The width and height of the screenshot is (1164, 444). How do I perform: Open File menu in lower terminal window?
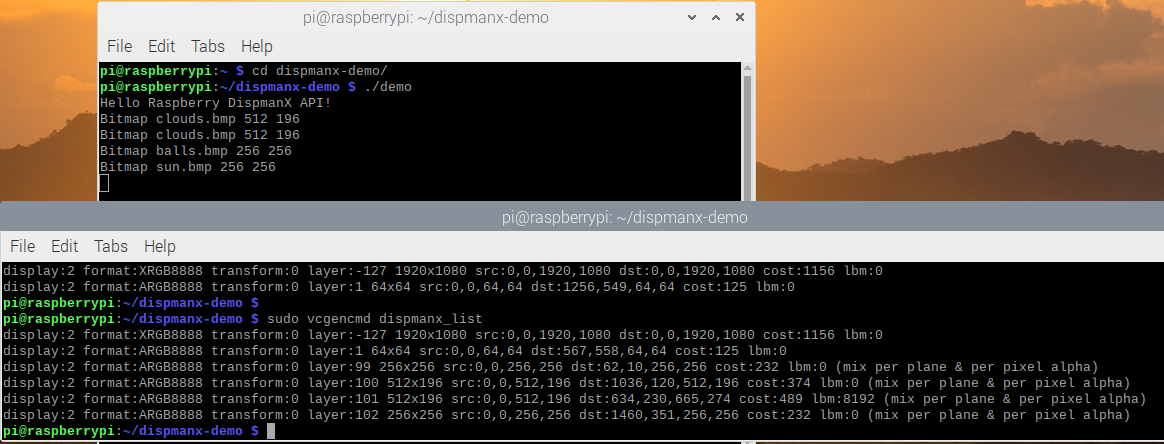coord(22,246)
